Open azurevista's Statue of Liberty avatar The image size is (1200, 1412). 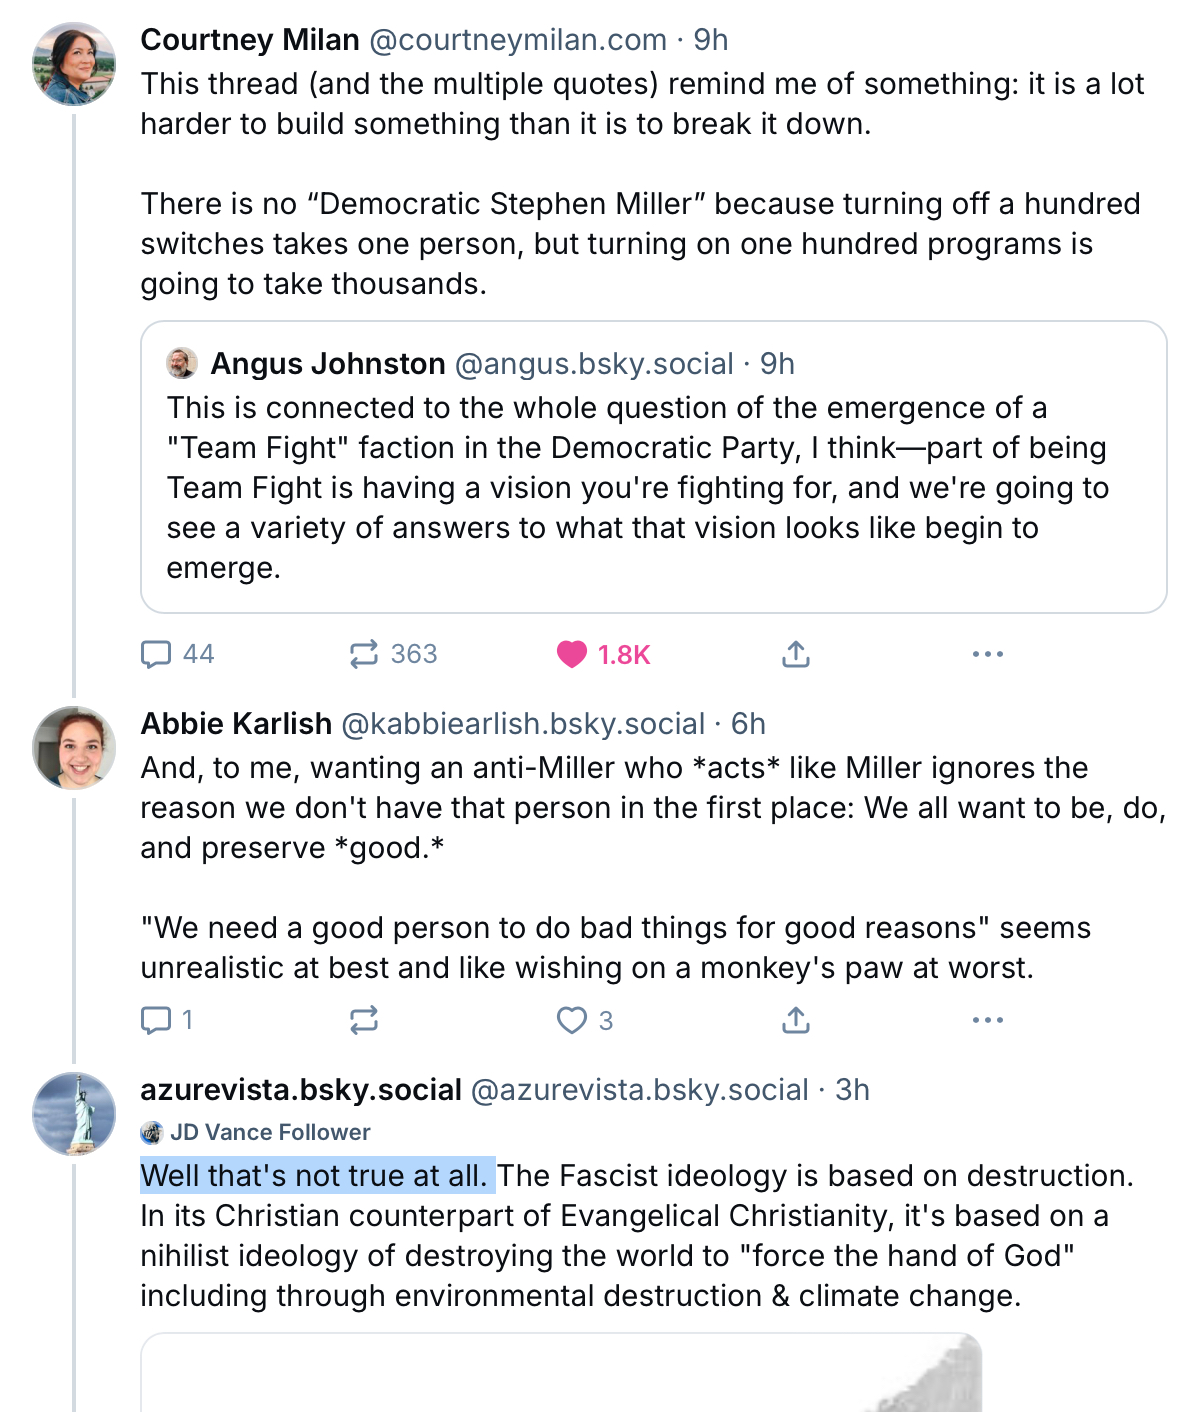74,1114
